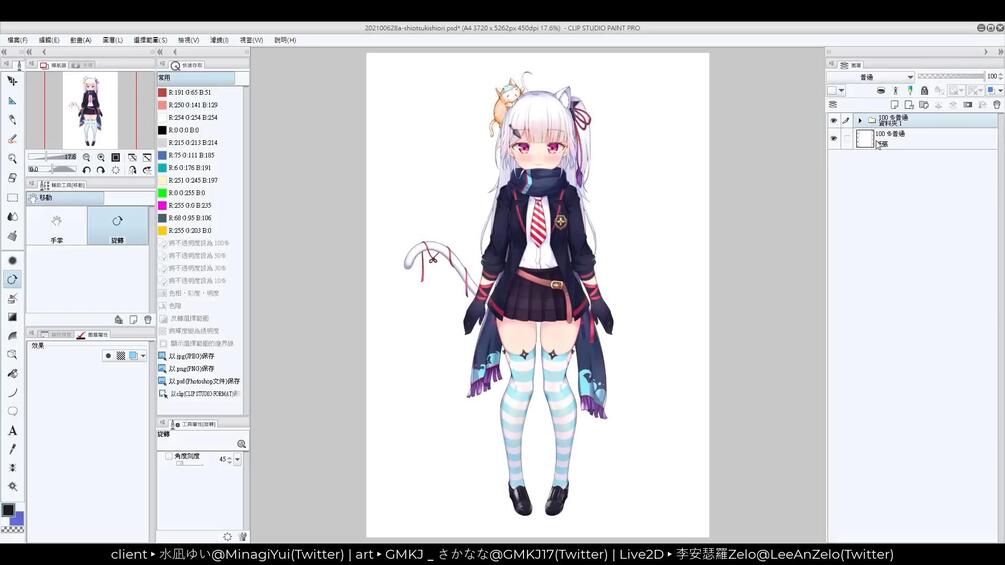Collapse right dock using double chevron arrow
This screenshot has height=565, width=1005.
1000,52
